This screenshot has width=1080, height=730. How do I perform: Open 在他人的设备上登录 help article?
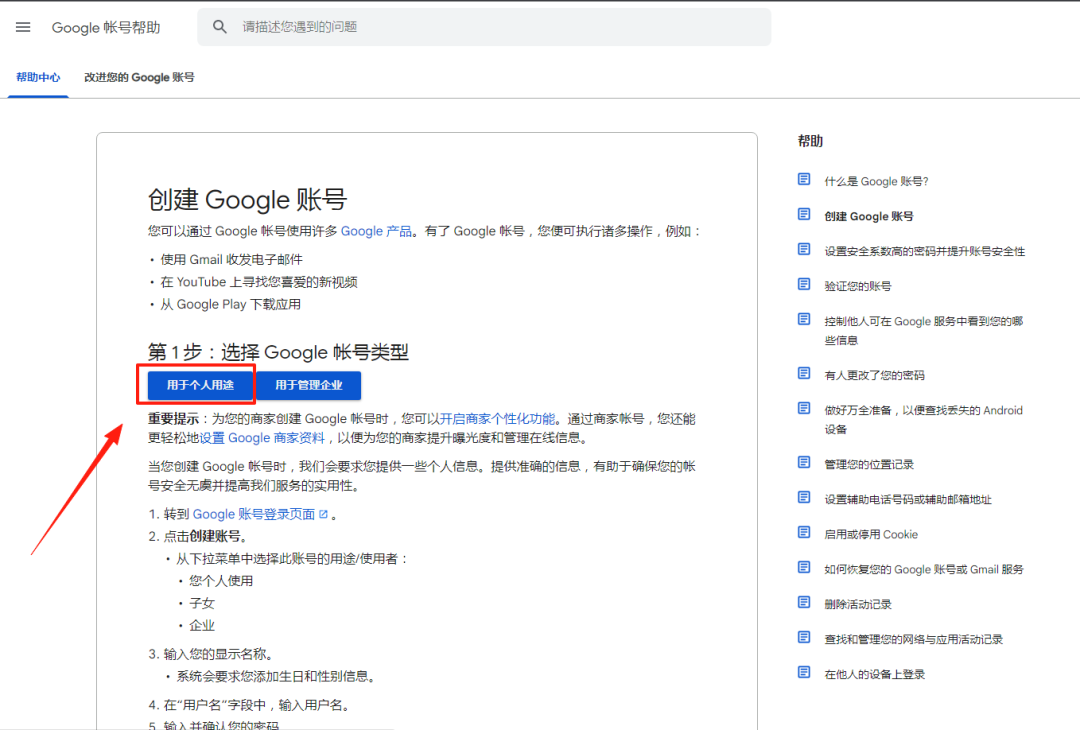pyautogui.click(x=874, y=674)
